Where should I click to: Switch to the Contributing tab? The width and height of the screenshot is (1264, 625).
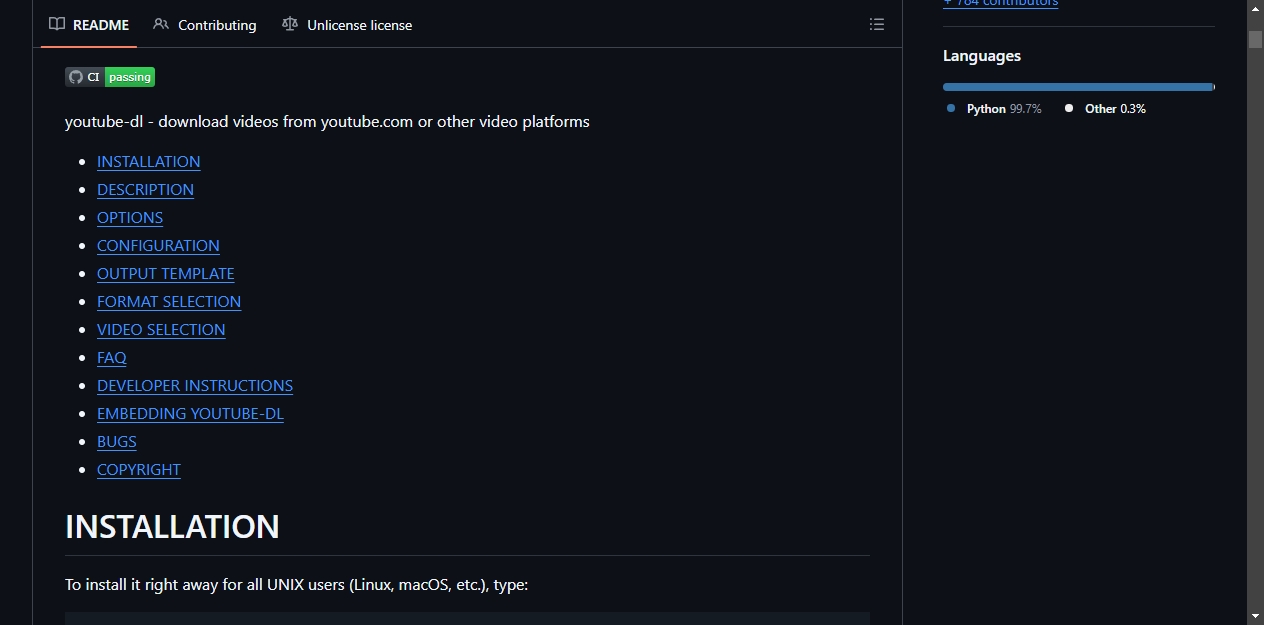tap(205, 25)
